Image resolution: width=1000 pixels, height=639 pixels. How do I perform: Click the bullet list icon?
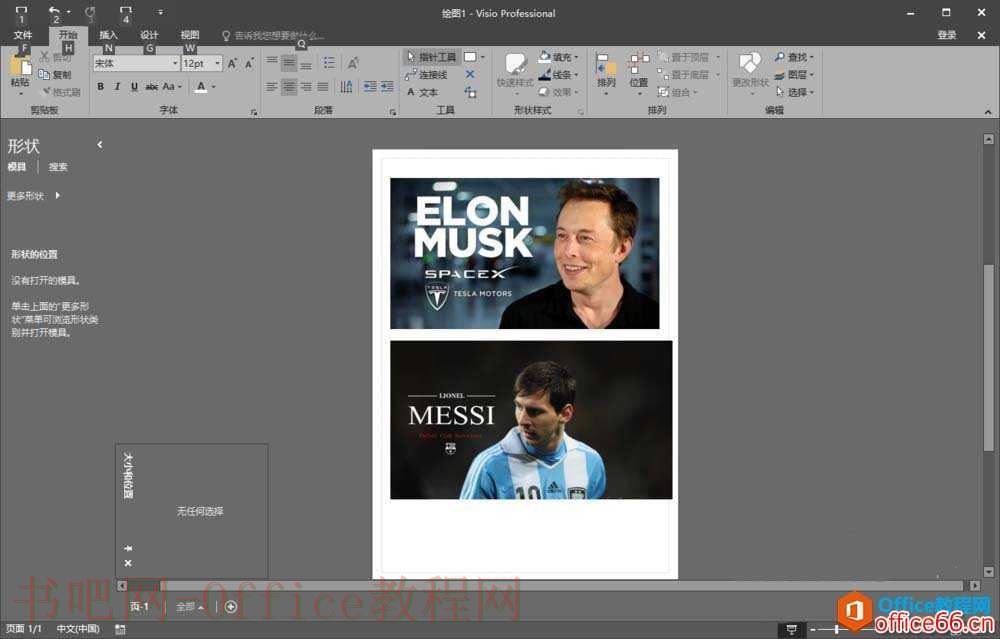click(x=329, y=62)
